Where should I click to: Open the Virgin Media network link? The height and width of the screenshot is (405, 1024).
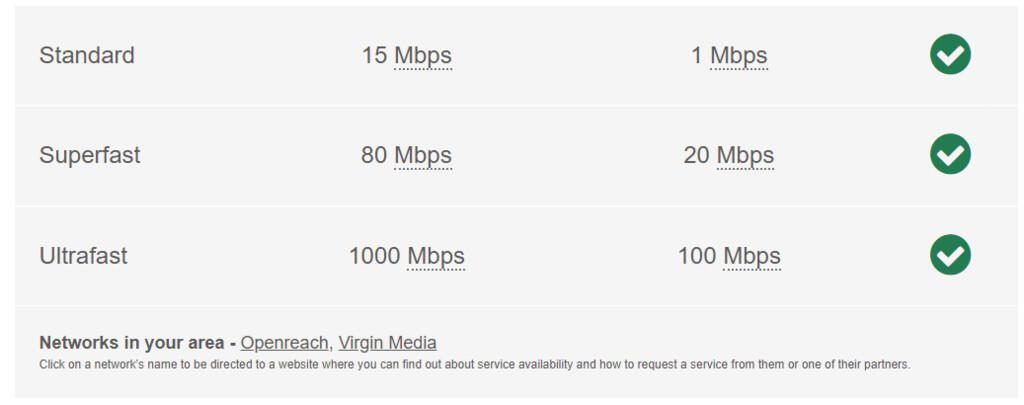[387, 343]
